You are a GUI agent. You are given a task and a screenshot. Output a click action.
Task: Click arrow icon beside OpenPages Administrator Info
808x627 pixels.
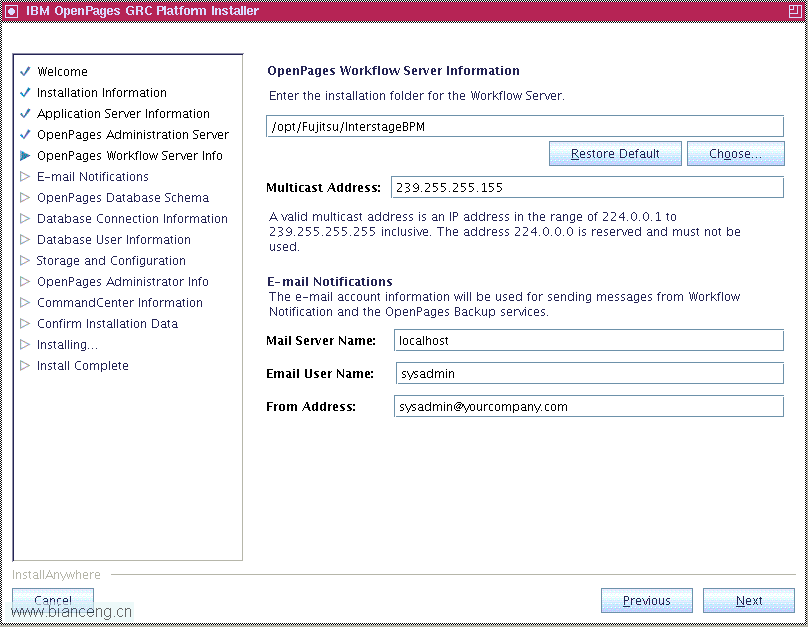[x=25, y=281]
